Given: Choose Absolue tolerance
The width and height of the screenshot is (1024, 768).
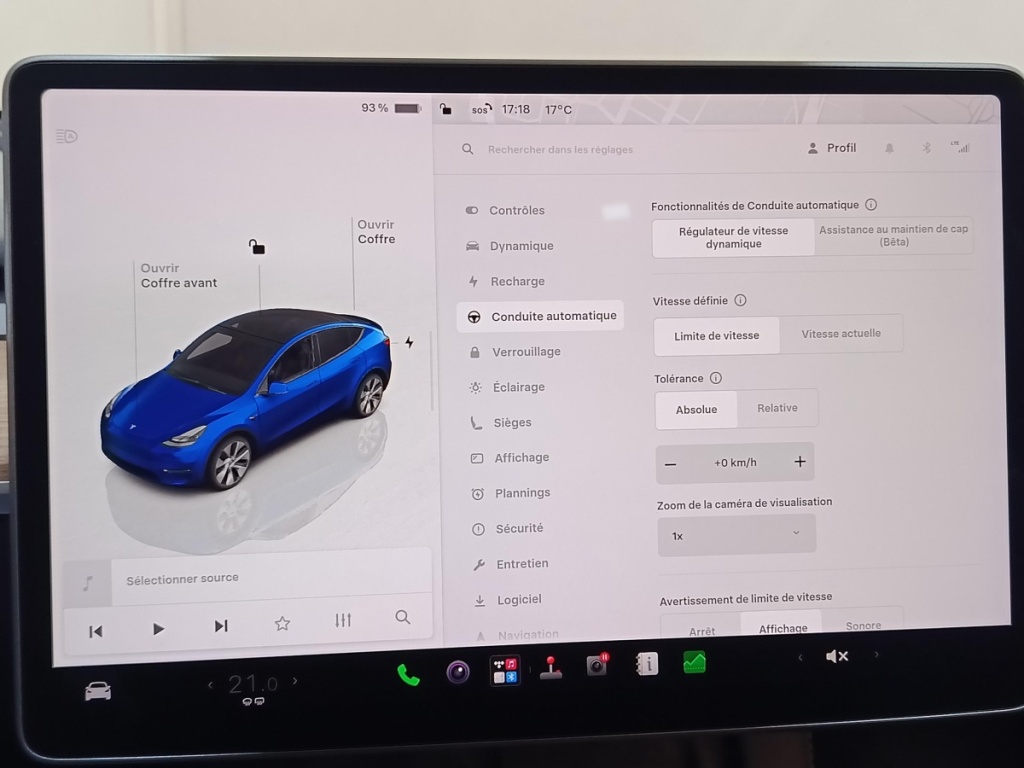Looking at the screenshot, I should 696,409.
